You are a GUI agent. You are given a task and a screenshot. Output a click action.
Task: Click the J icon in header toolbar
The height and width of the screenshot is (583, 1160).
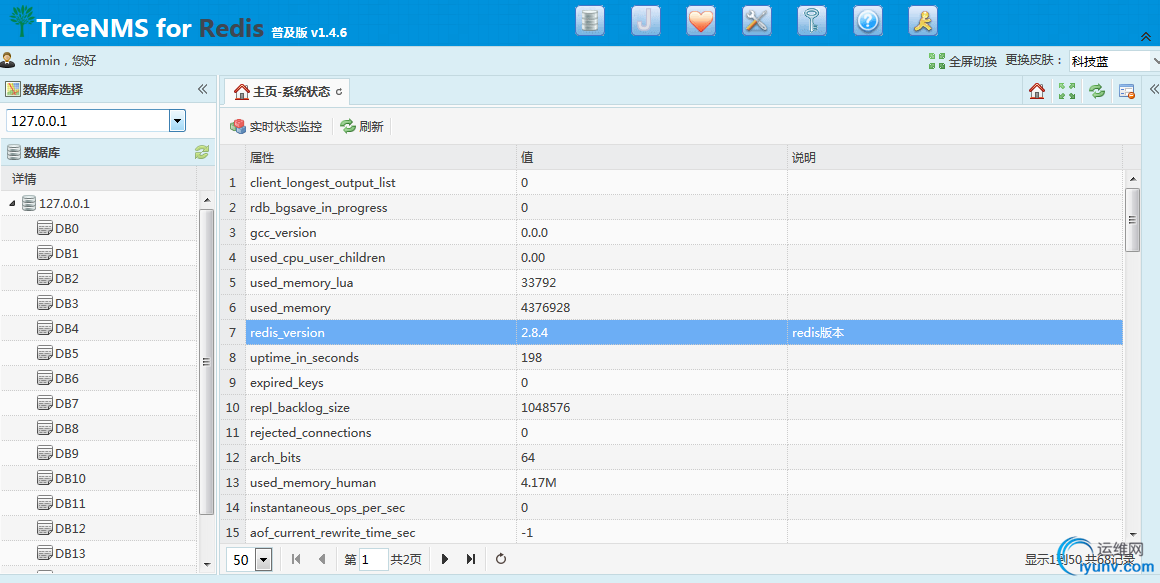[645, 21]
